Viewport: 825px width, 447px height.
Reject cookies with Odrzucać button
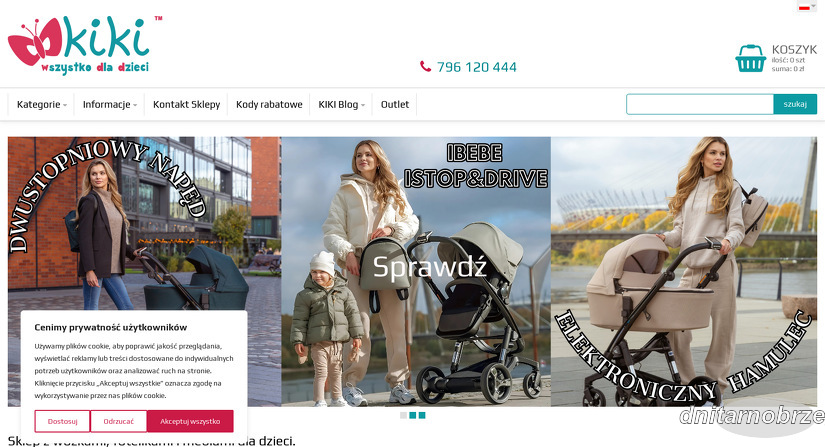(118, 421)
